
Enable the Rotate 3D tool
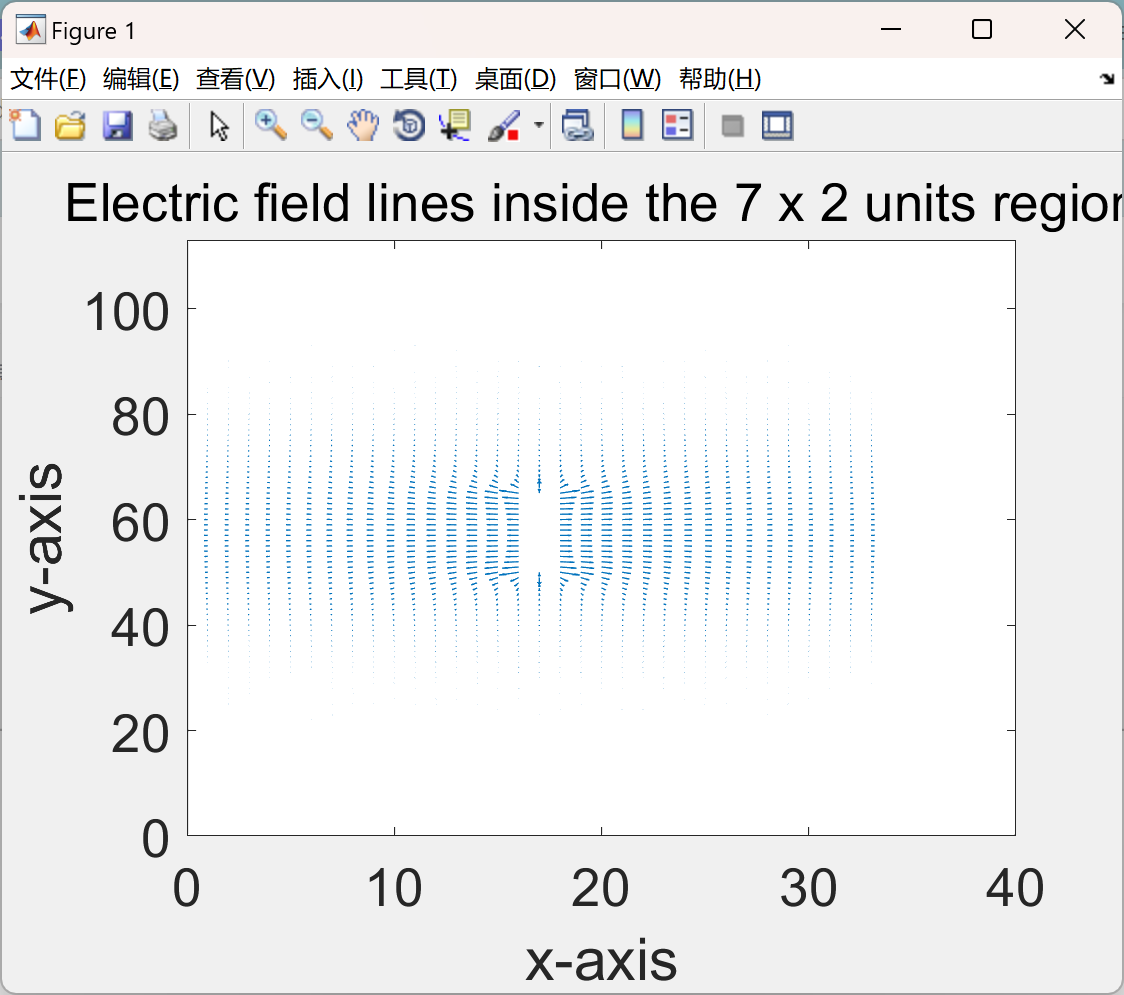(409, 125)
